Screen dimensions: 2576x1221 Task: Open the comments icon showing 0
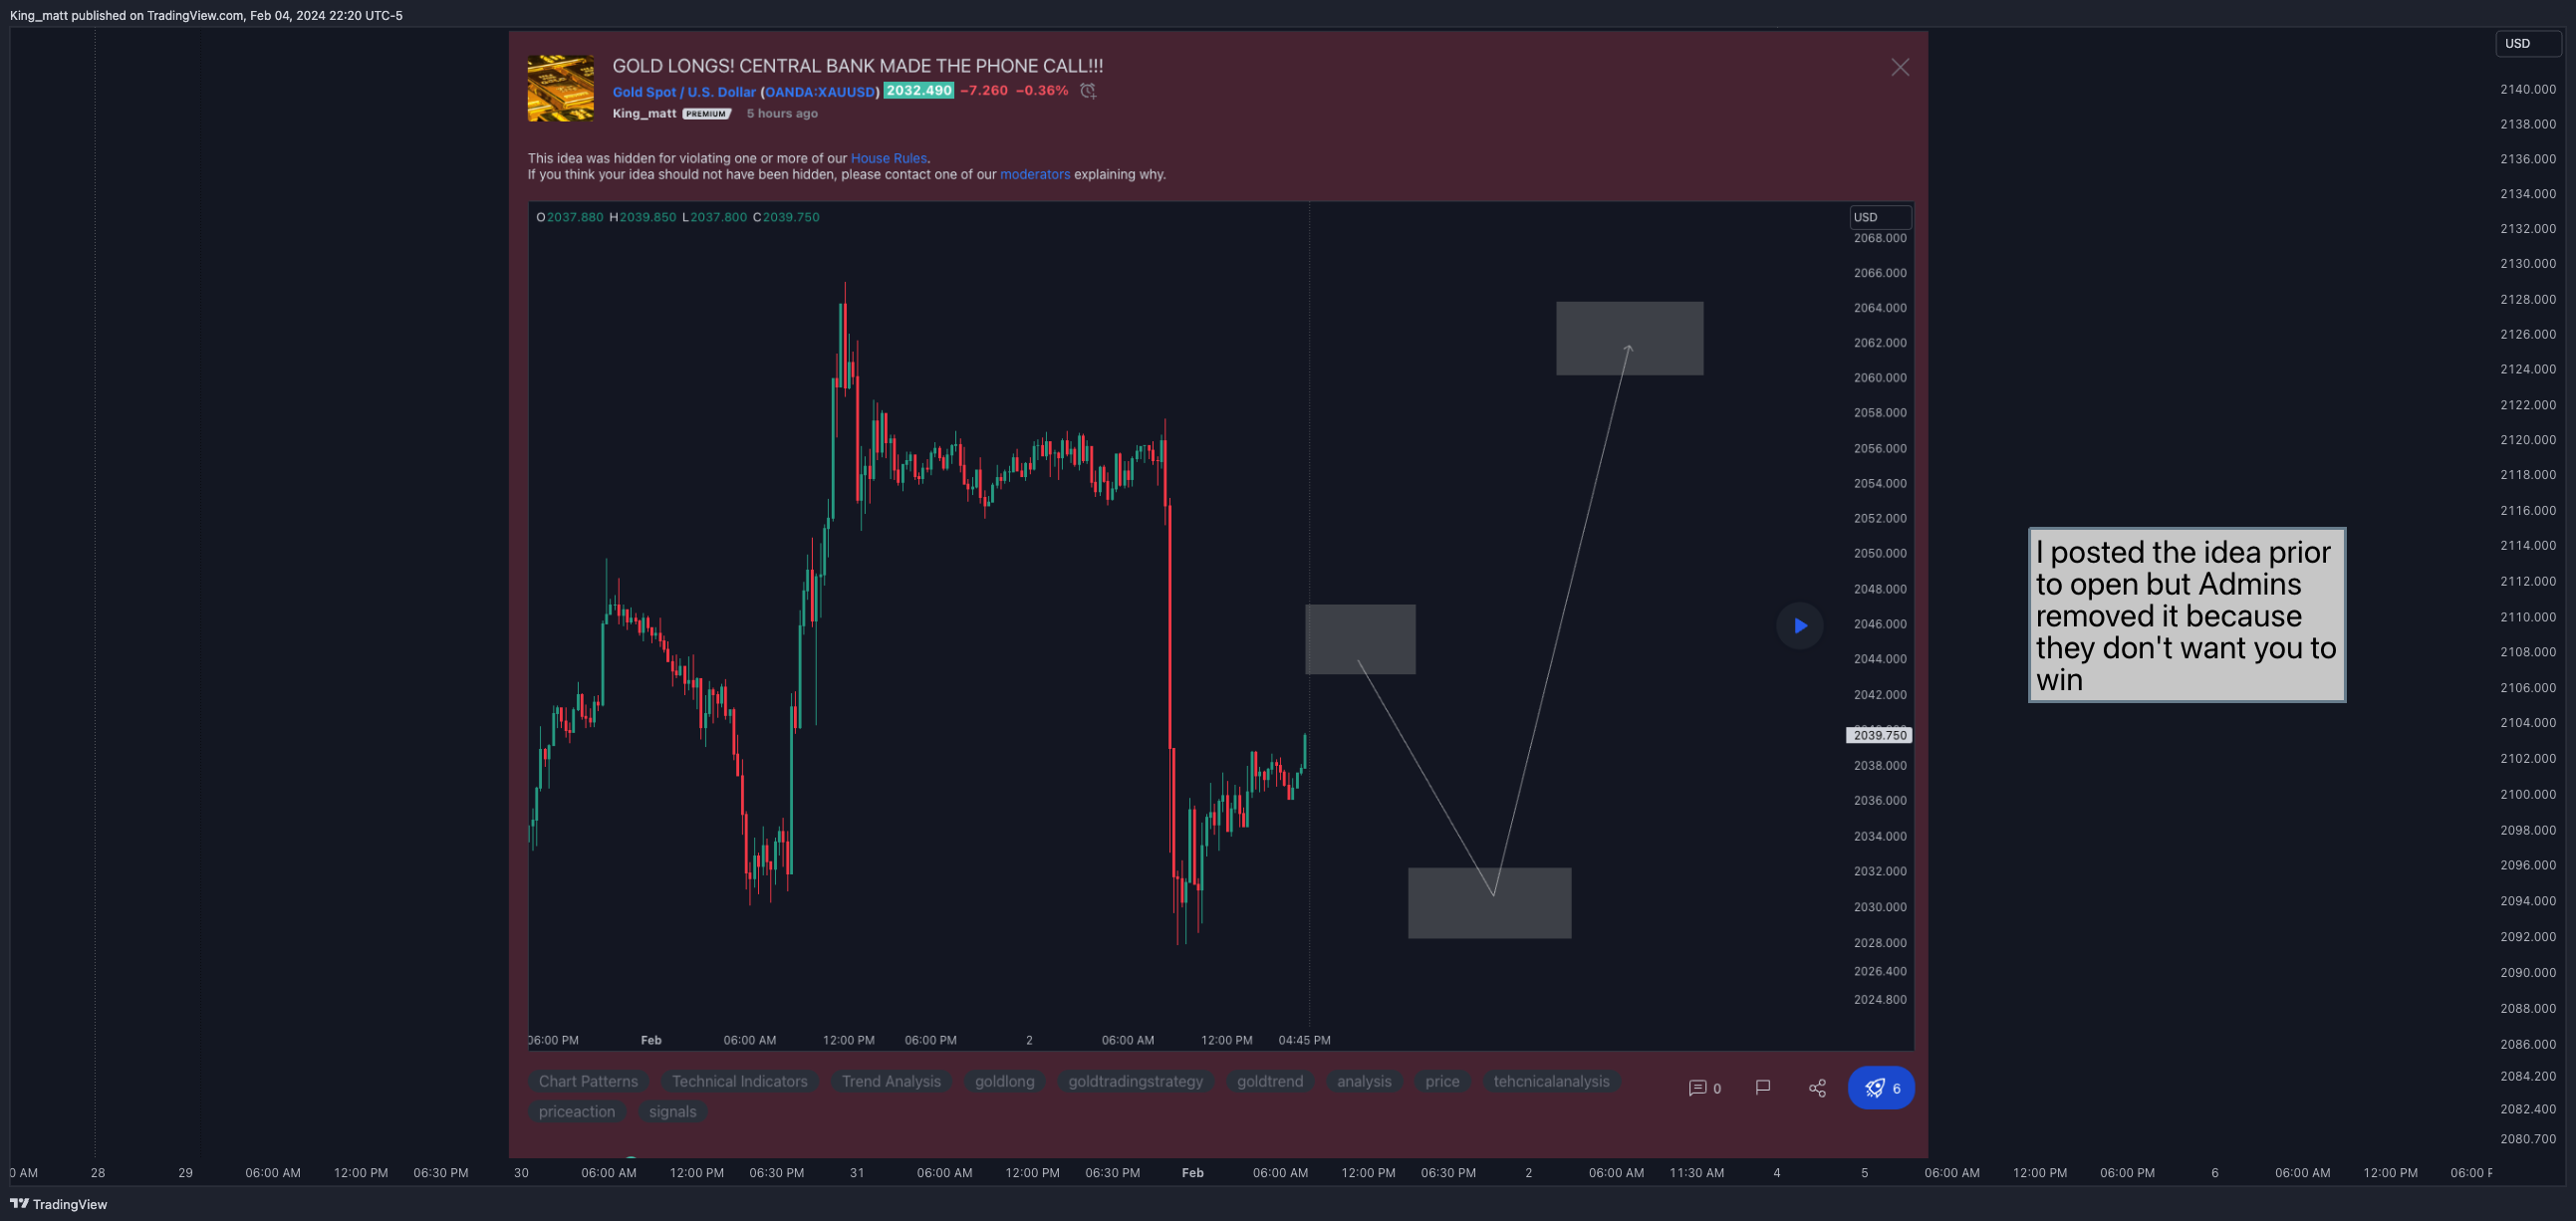[x=1705, y=1088]
